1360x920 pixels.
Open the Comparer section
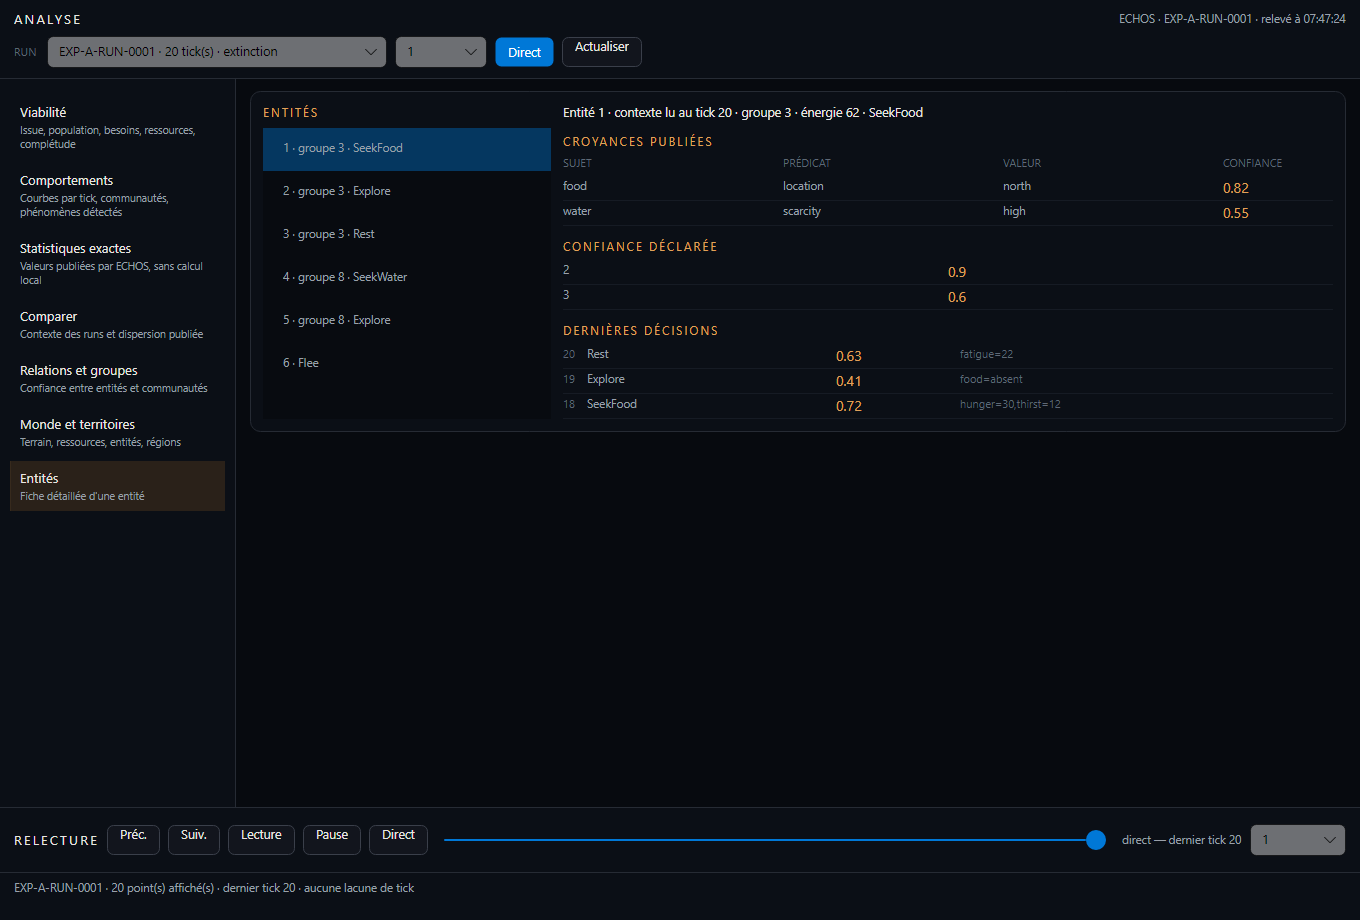(x=117, y=324)
